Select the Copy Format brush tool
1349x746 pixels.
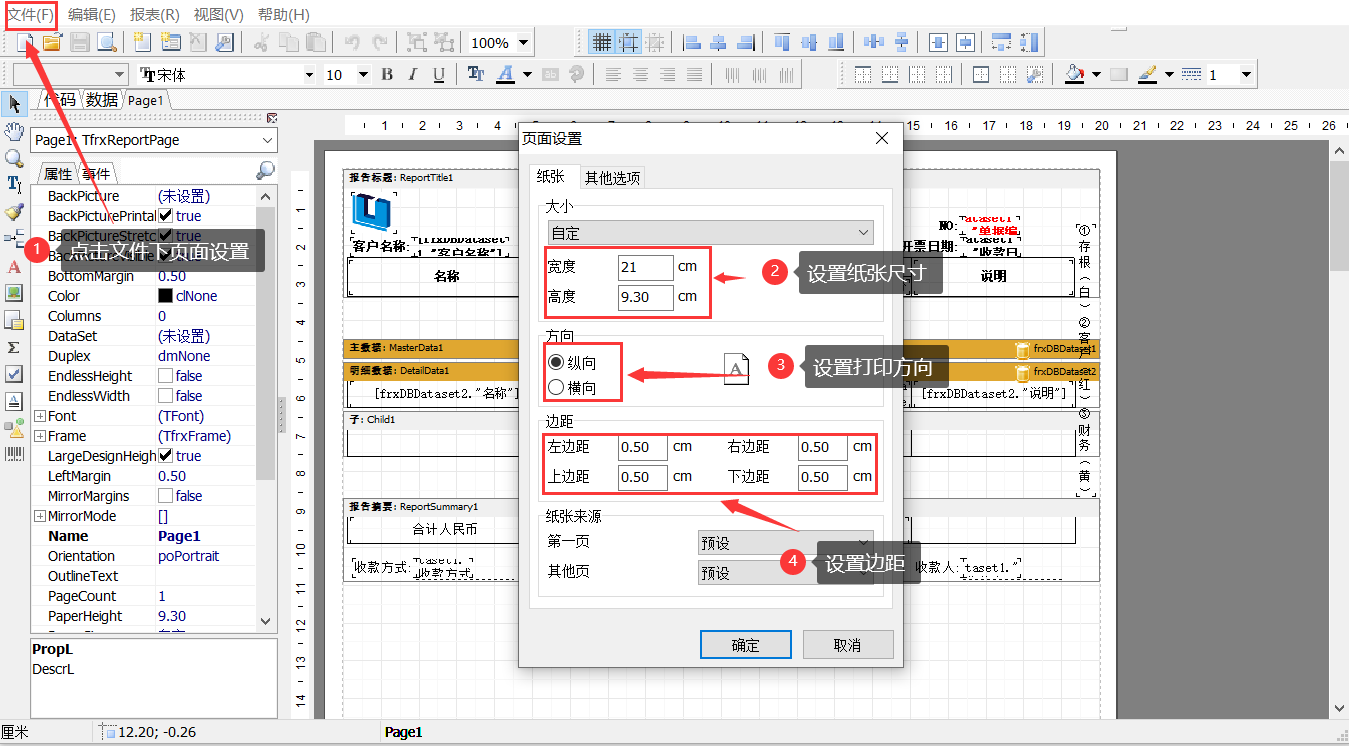14,211
